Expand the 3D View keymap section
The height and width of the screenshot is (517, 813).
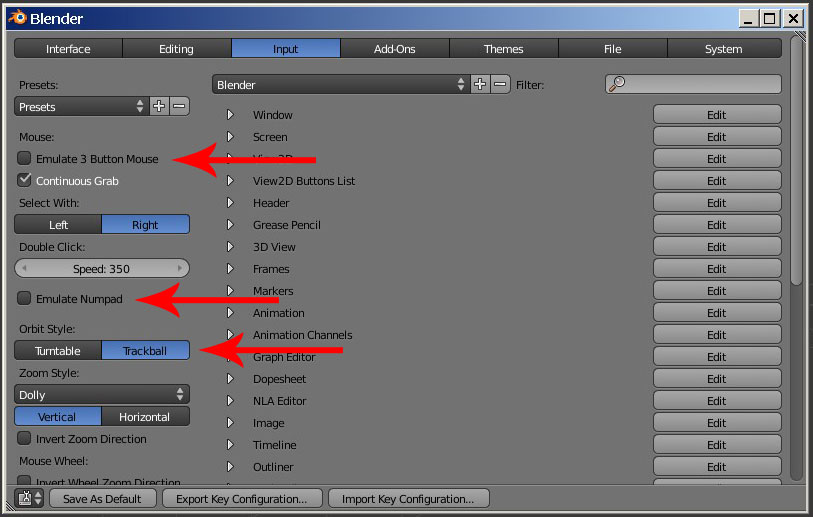pyautogui.click(x=230, y=247)
